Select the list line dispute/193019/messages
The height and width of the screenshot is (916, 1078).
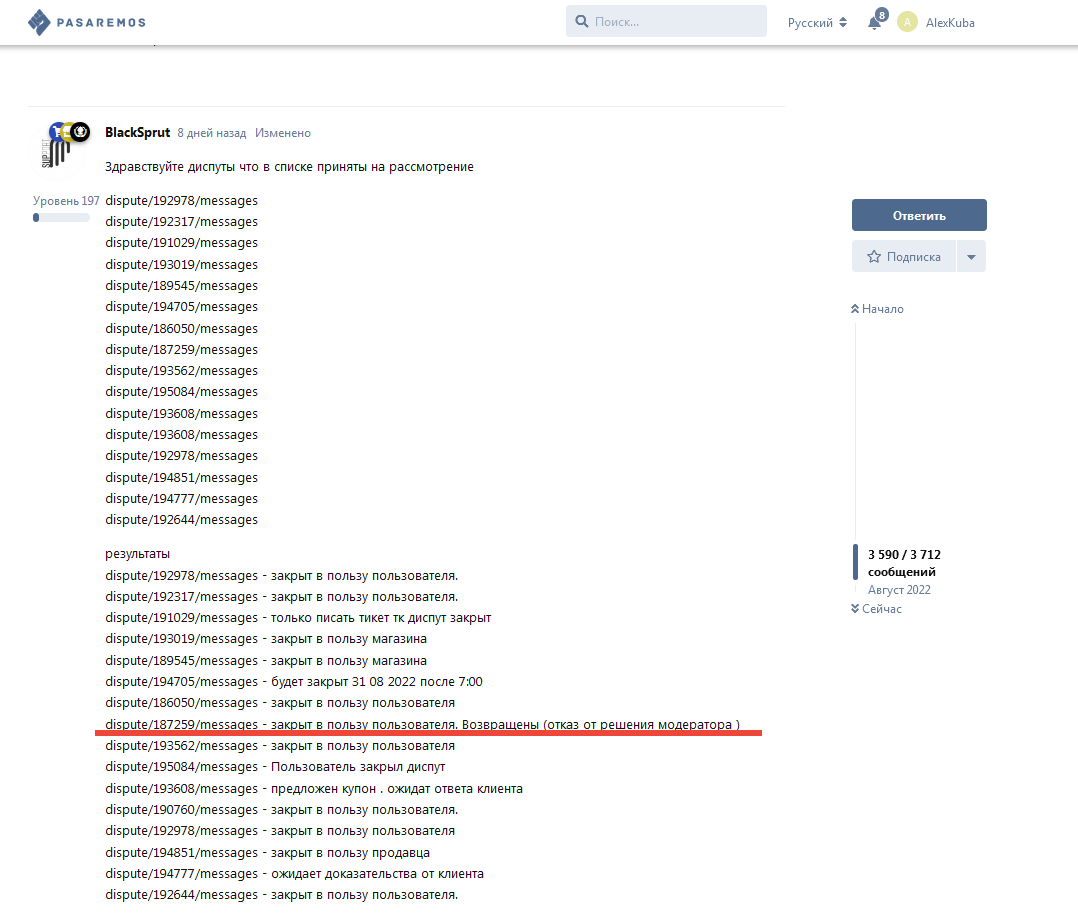tap(182, 265)
